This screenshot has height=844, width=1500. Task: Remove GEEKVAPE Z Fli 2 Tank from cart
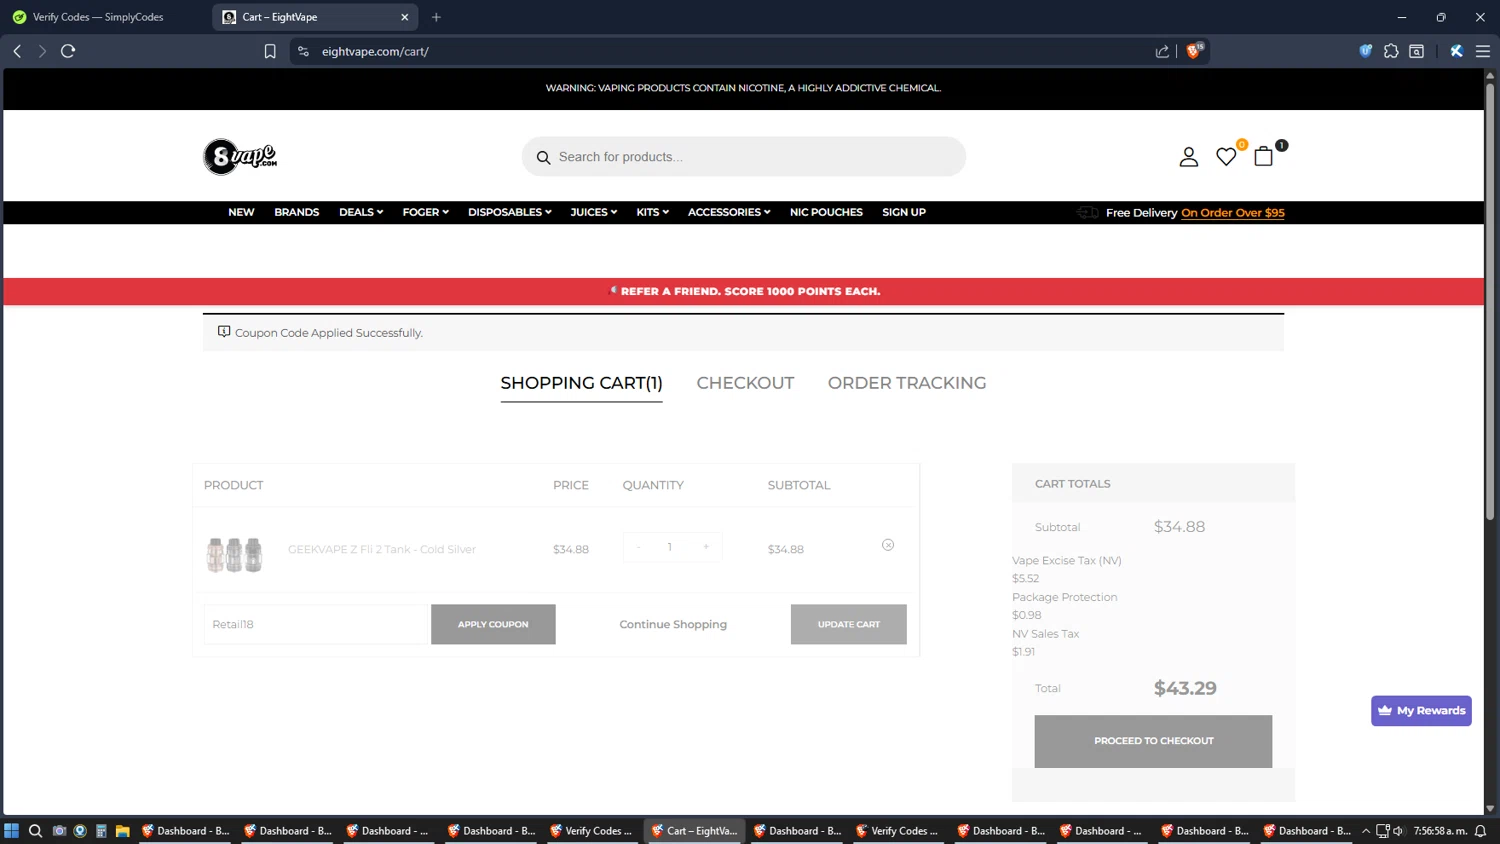pos(888,545)
